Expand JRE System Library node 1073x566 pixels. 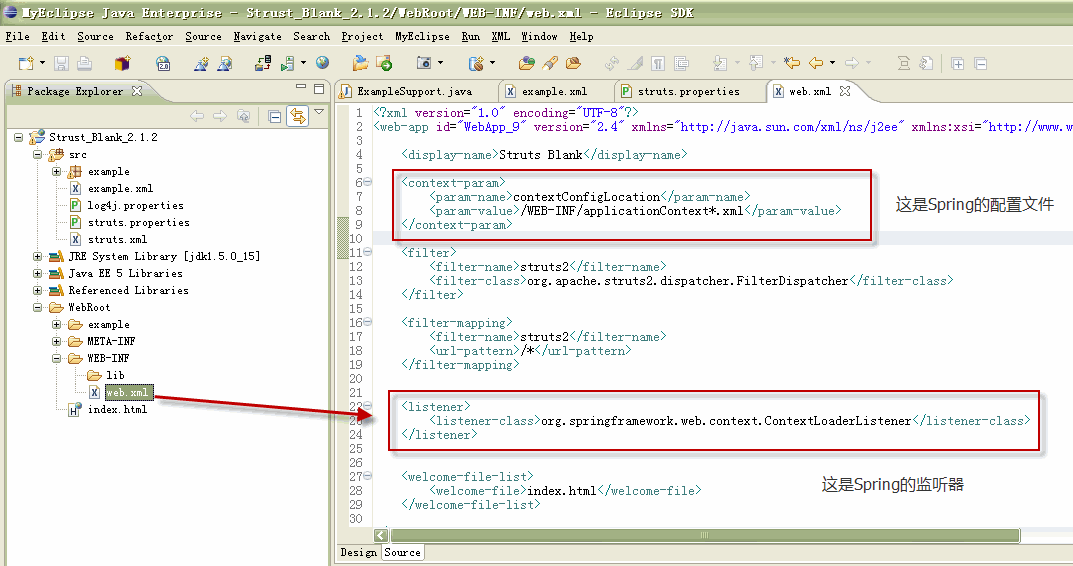coord(38,257)
